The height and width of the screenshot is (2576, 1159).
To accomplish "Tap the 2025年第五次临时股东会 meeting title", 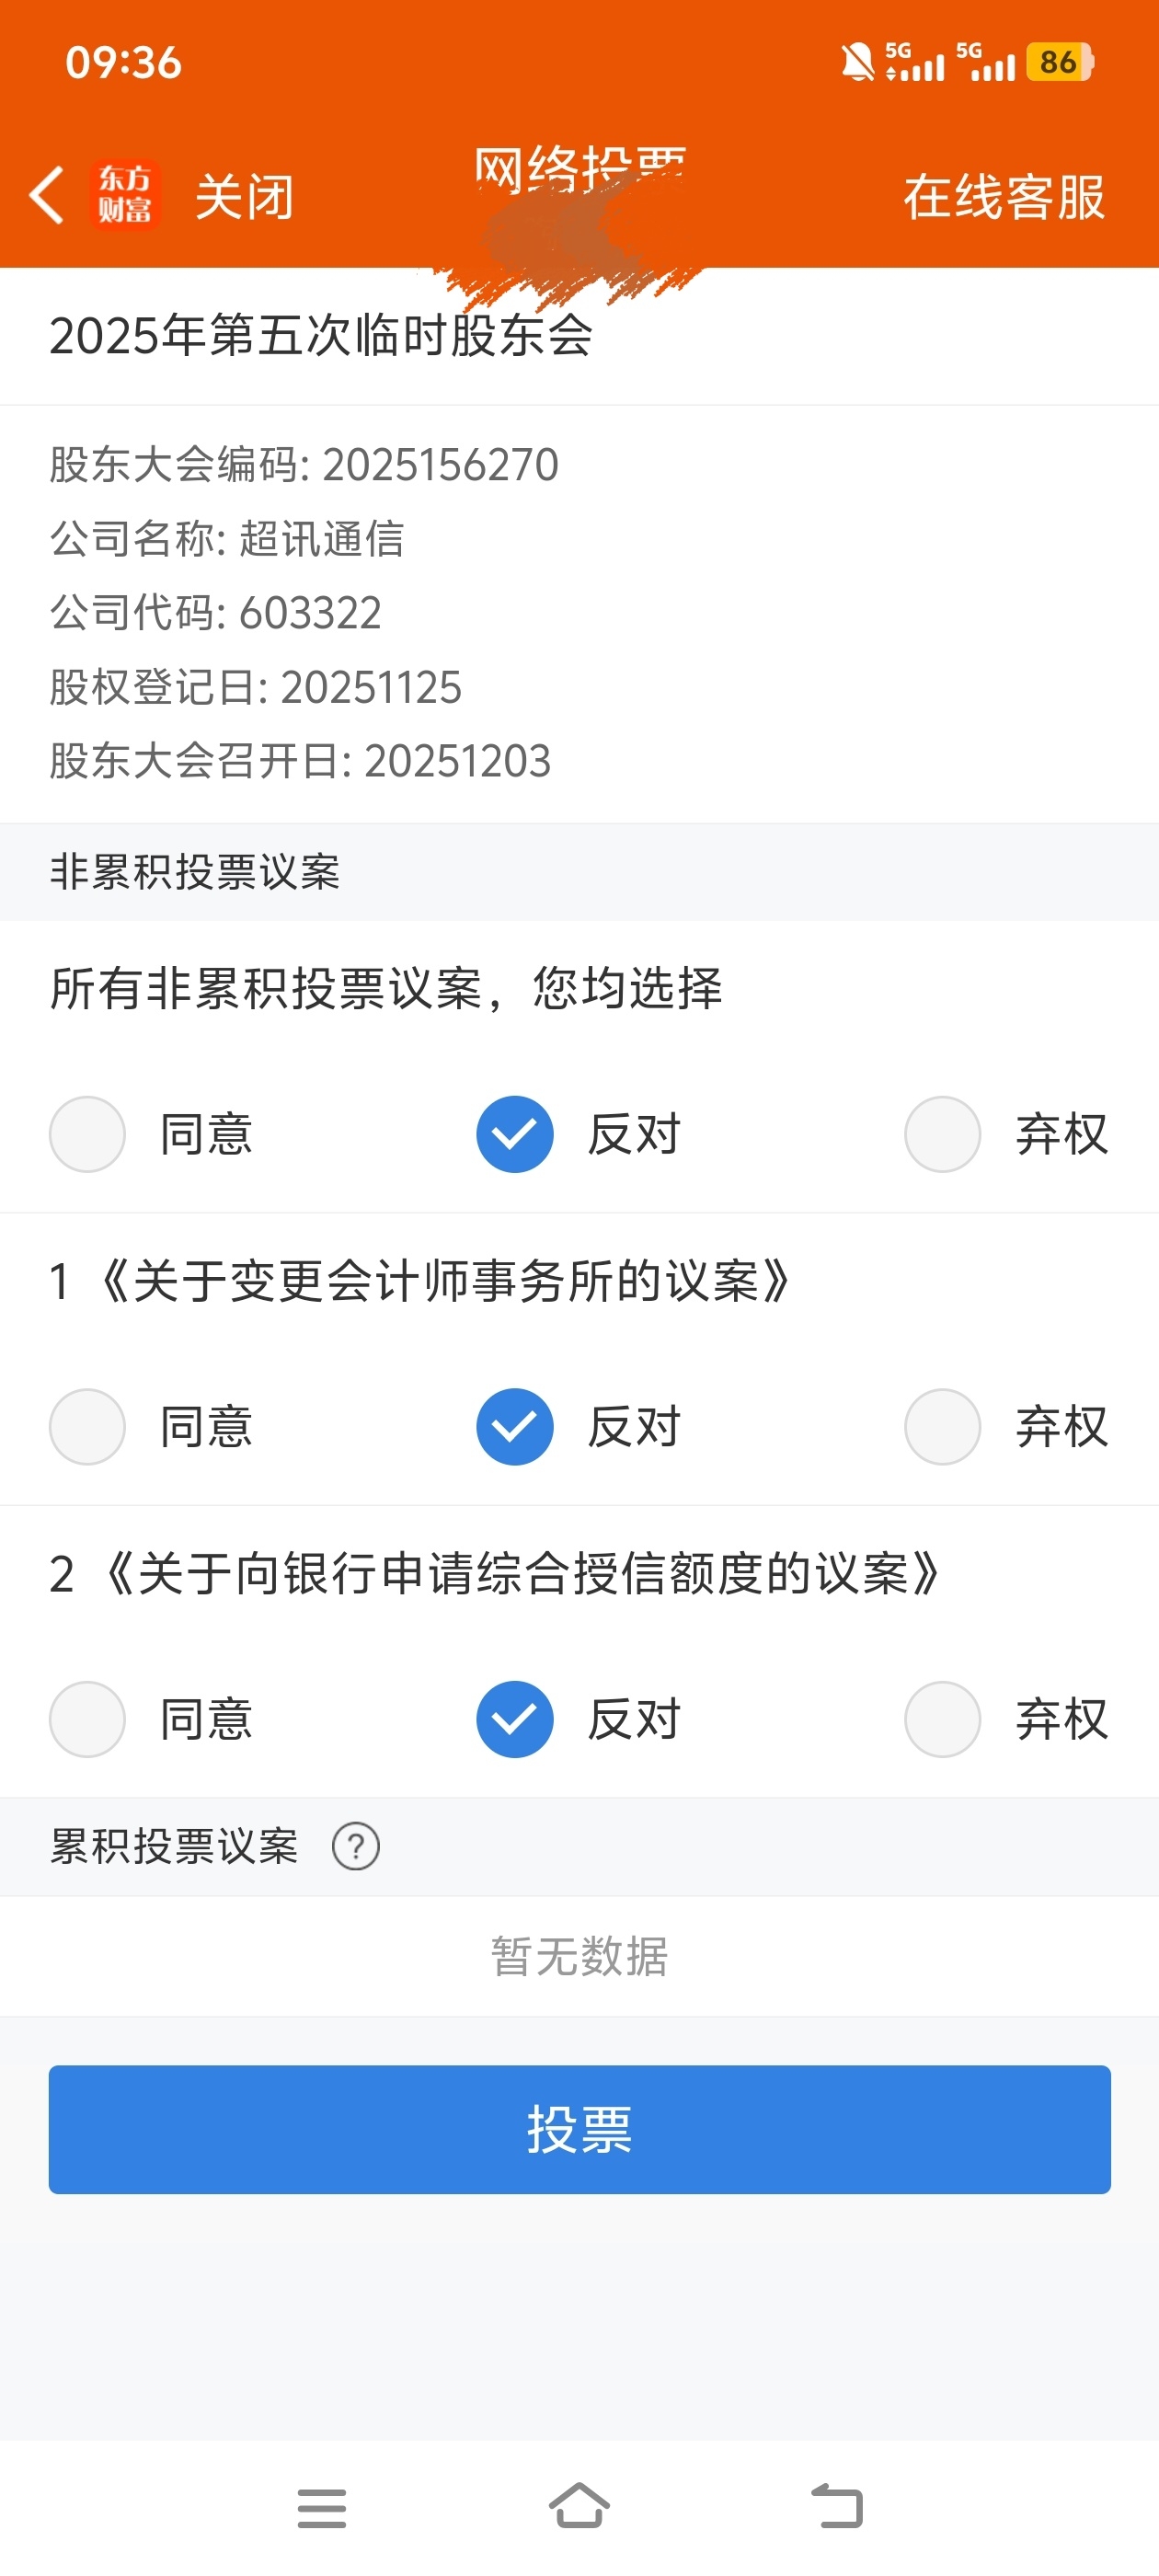I will (321, 336).
